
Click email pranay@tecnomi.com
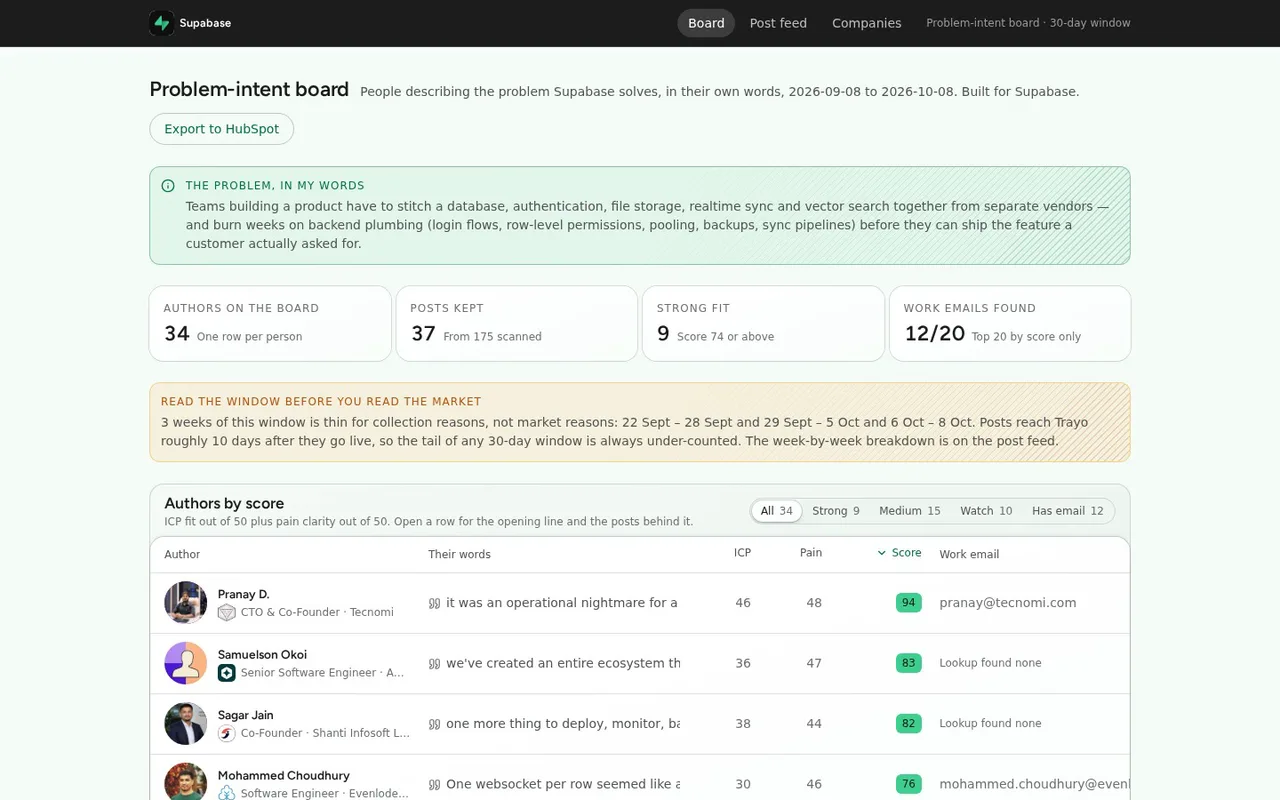(x=1008, y=603)
